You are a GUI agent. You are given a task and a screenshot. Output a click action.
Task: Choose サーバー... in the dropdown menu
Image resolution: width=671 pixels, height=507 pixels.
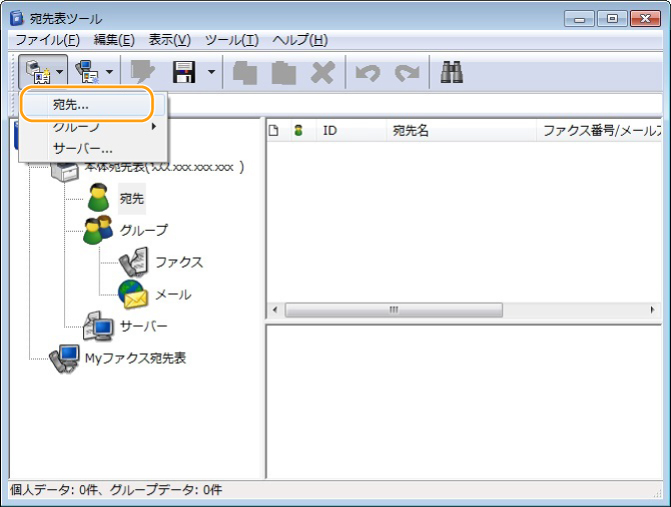82,148
